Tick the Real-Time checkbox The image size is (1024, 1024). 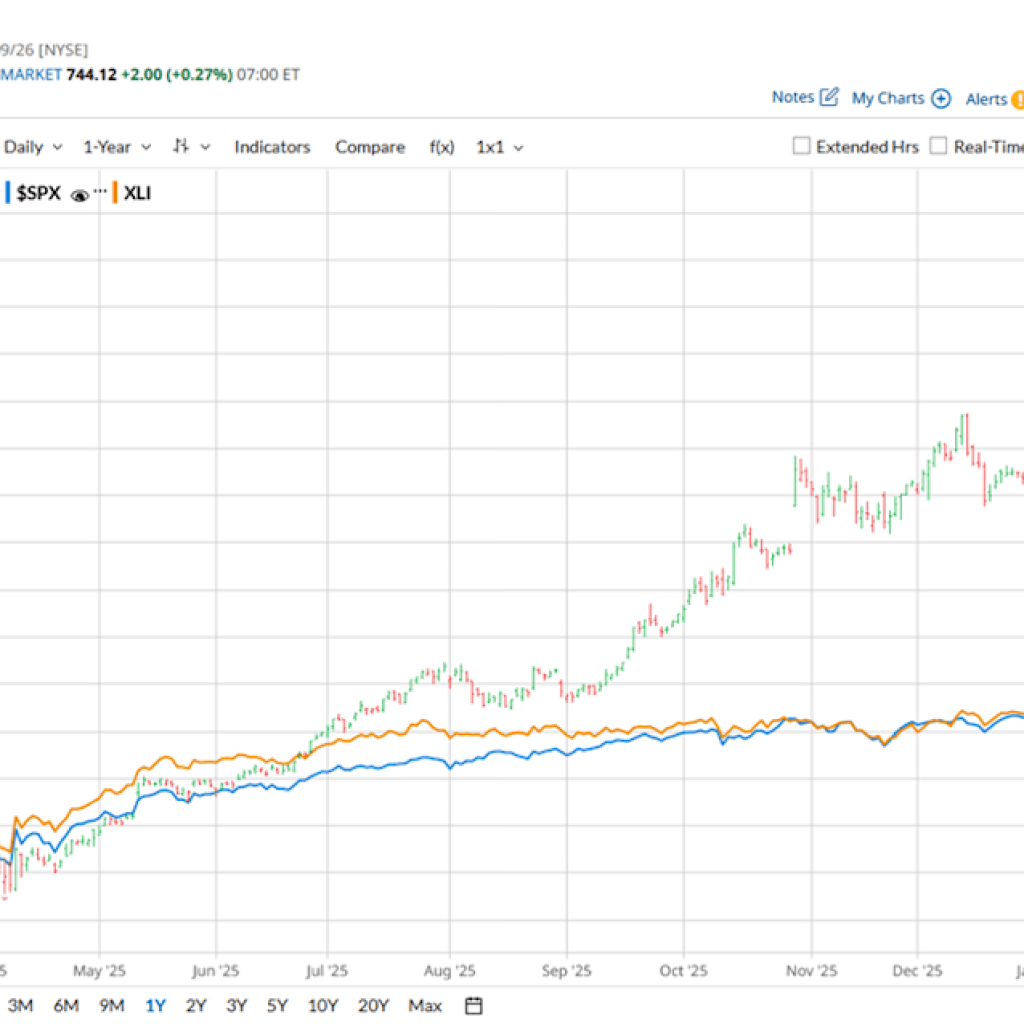click(x=938, y=146)
